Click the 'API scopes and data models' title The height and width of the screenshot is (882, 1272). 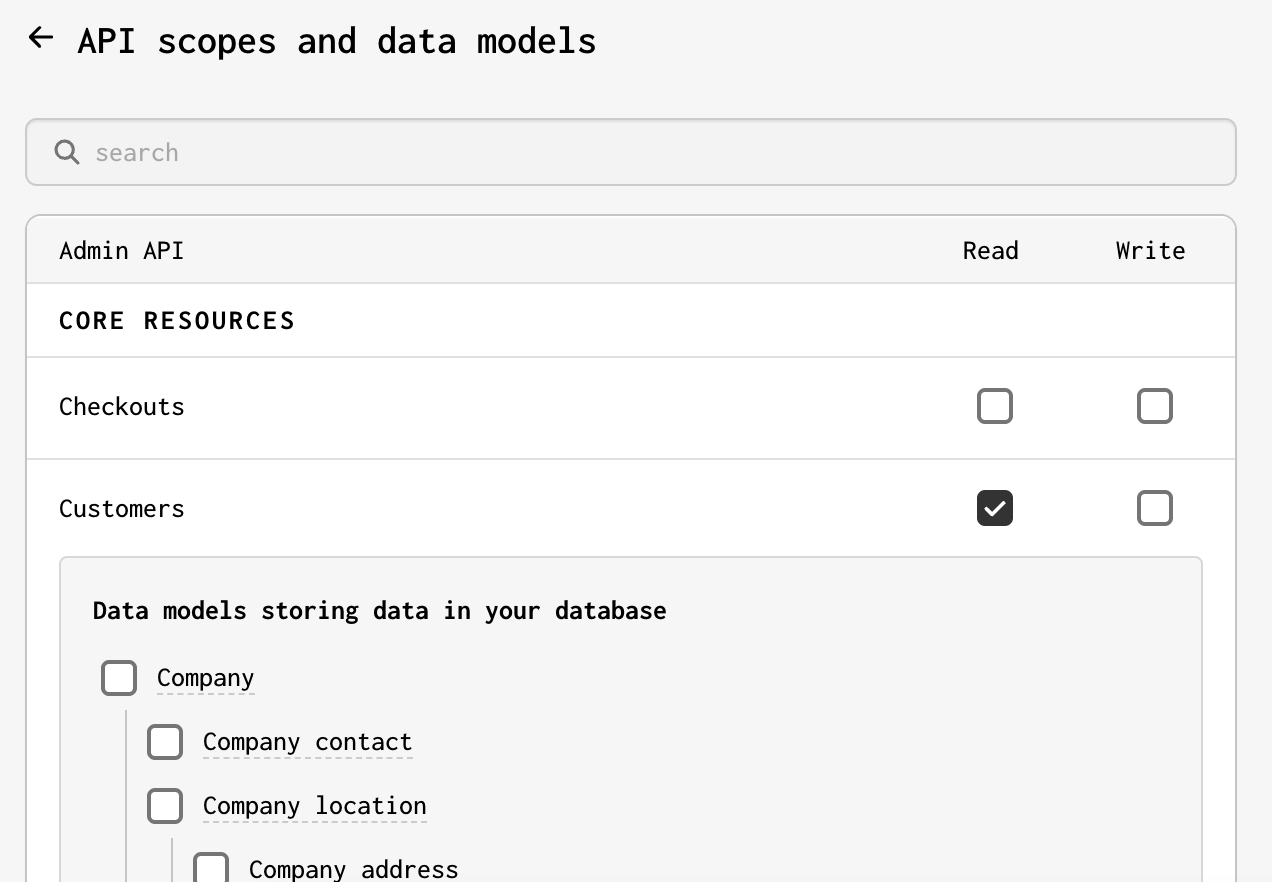(337, 41)
